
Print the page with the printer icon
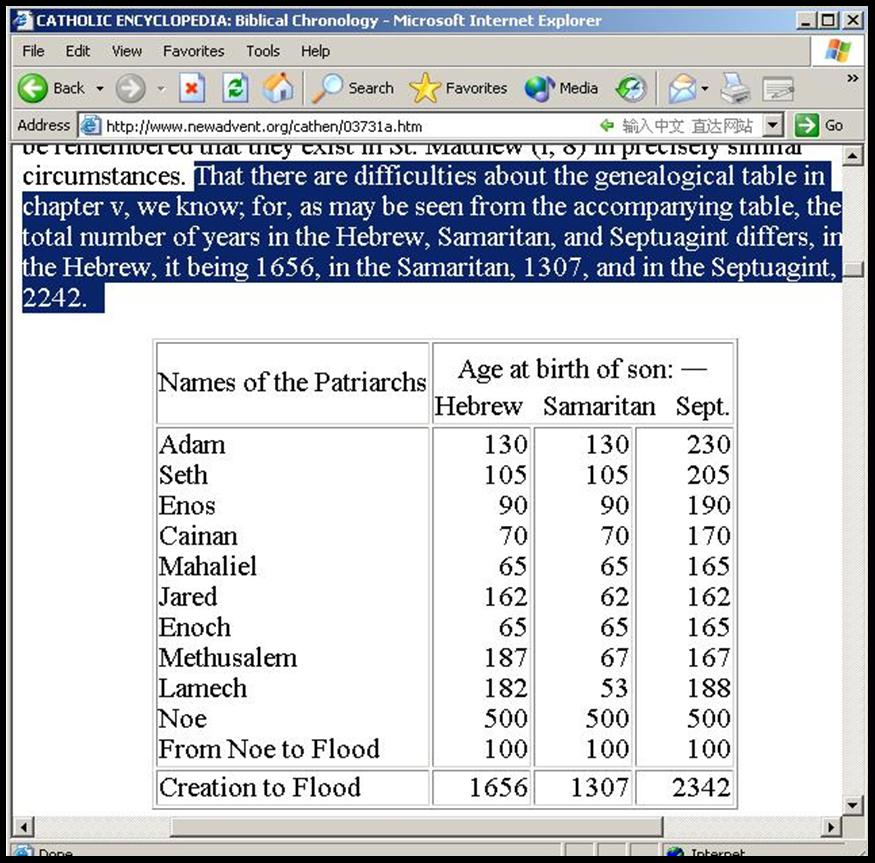pos(735,88)
